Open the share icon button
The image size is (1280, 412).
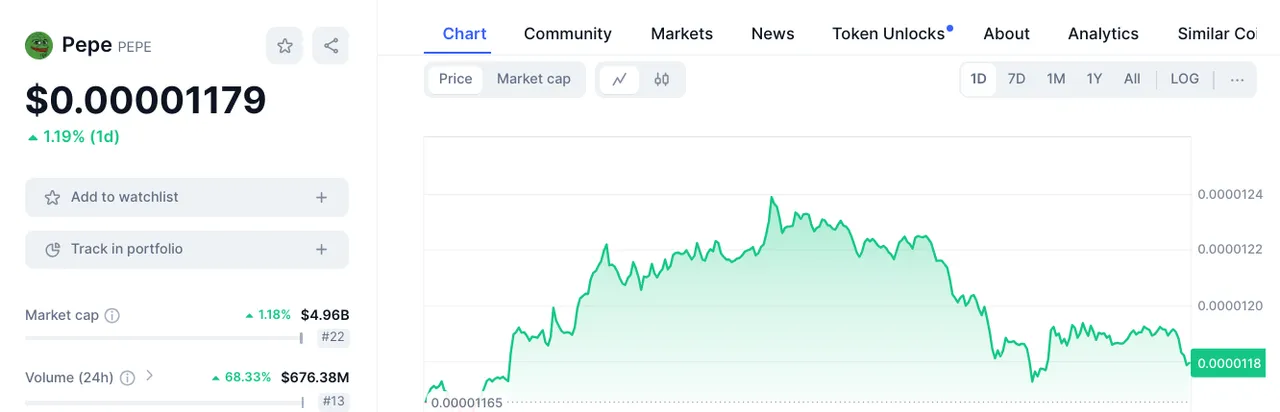(x=331, y=45)
